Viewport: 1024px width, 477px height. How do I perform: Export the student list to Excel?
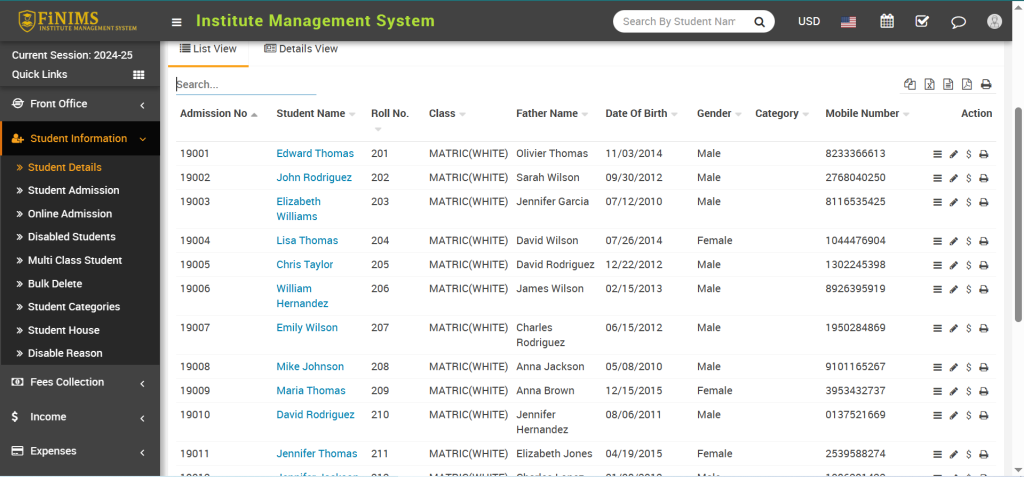pyautogui.click(x=929, y=85)
